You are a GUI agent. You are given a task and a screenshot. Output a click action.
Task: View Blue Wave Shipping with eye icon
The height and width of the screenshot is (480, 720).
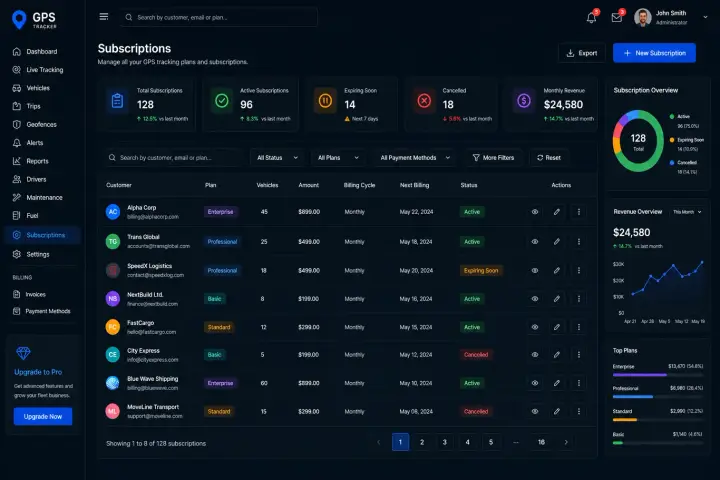(x=534, y=383)
